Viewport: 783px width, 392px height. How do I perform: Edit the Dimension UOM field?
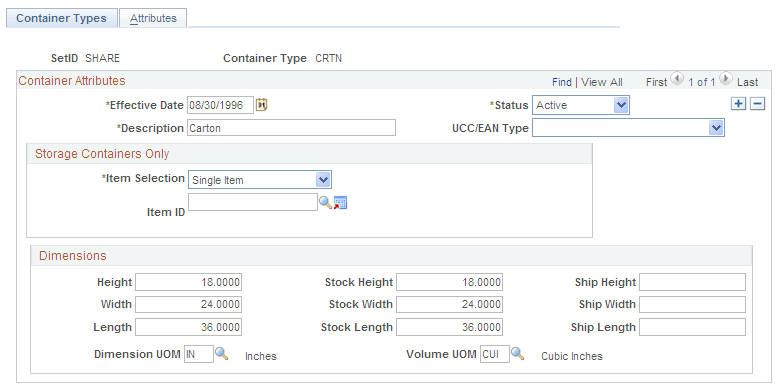[x=199, y=354]
